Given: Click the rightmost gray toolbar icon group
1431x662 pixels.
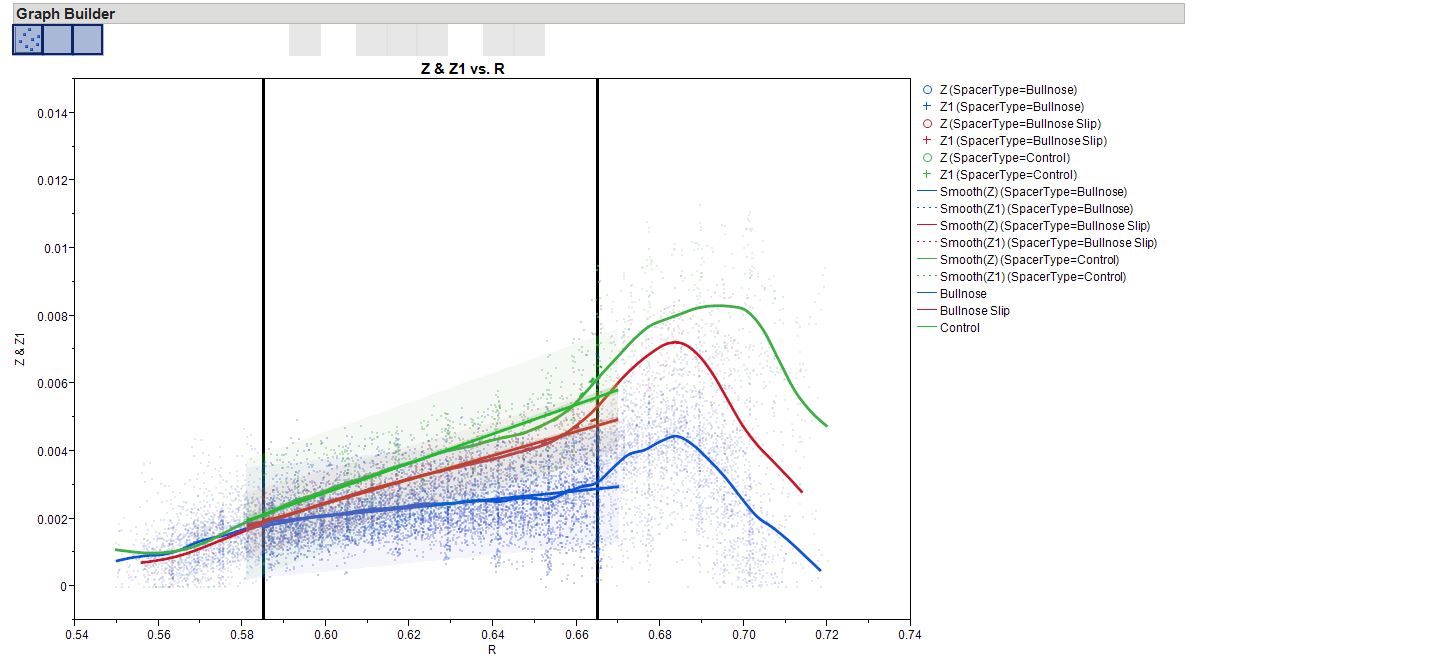Looking at the screenshot, I should (x=515, y=40).
